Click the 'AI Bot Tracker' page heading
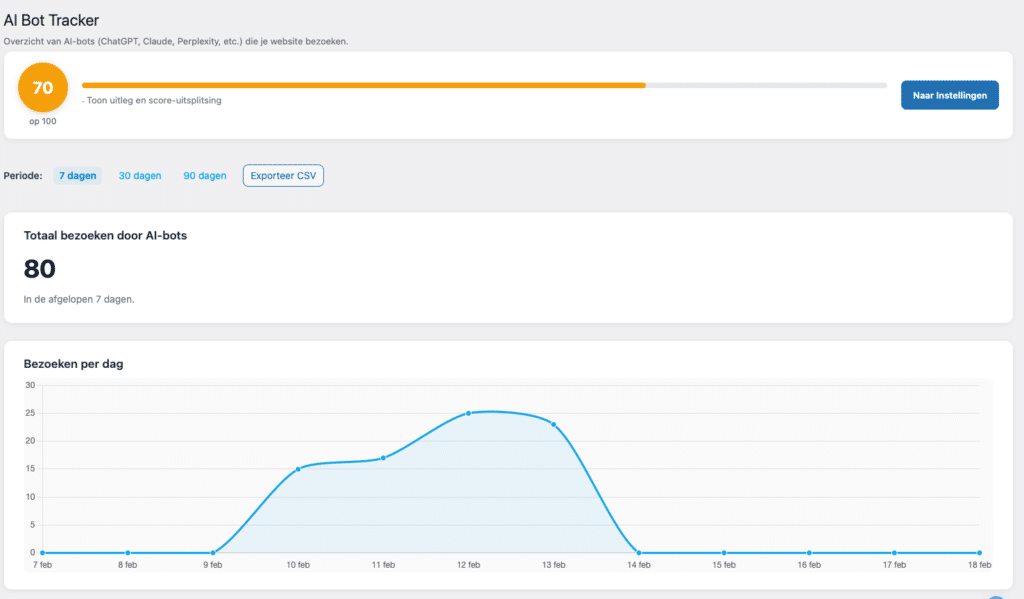 (x=51, y=20)
